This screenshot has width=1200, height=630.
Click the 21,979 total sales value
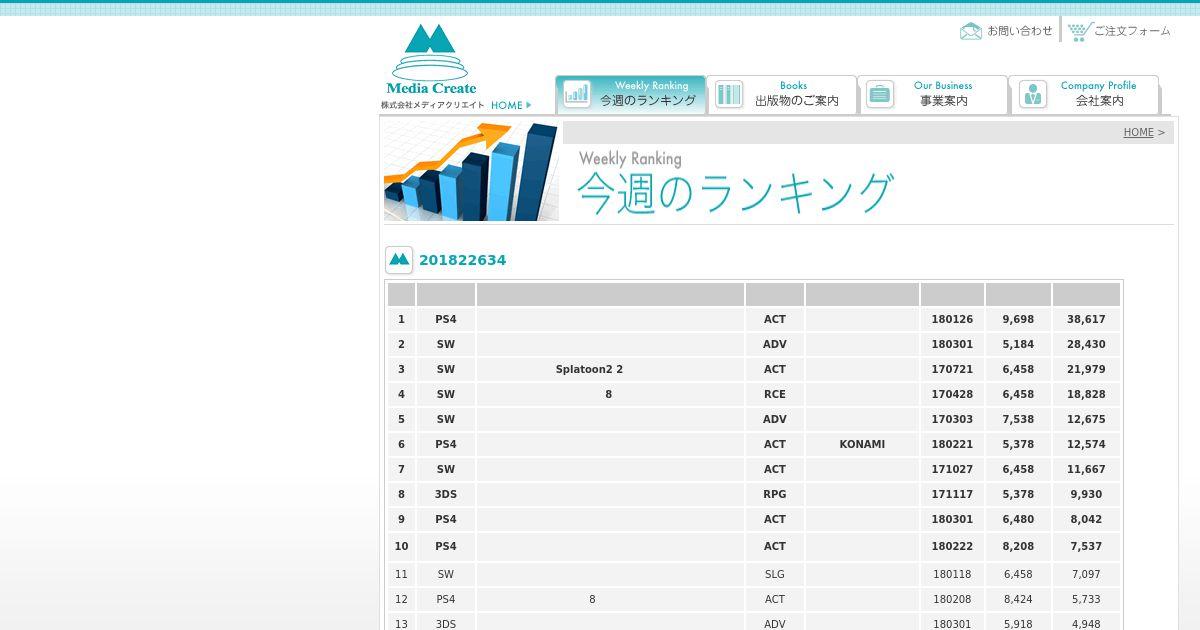coord(1086,369)
